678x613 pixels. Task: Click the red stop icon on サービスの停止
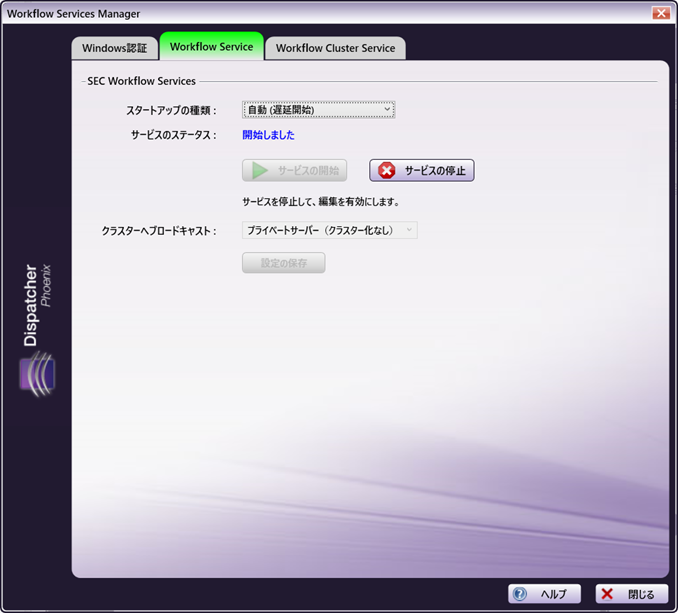coord(387,170)
